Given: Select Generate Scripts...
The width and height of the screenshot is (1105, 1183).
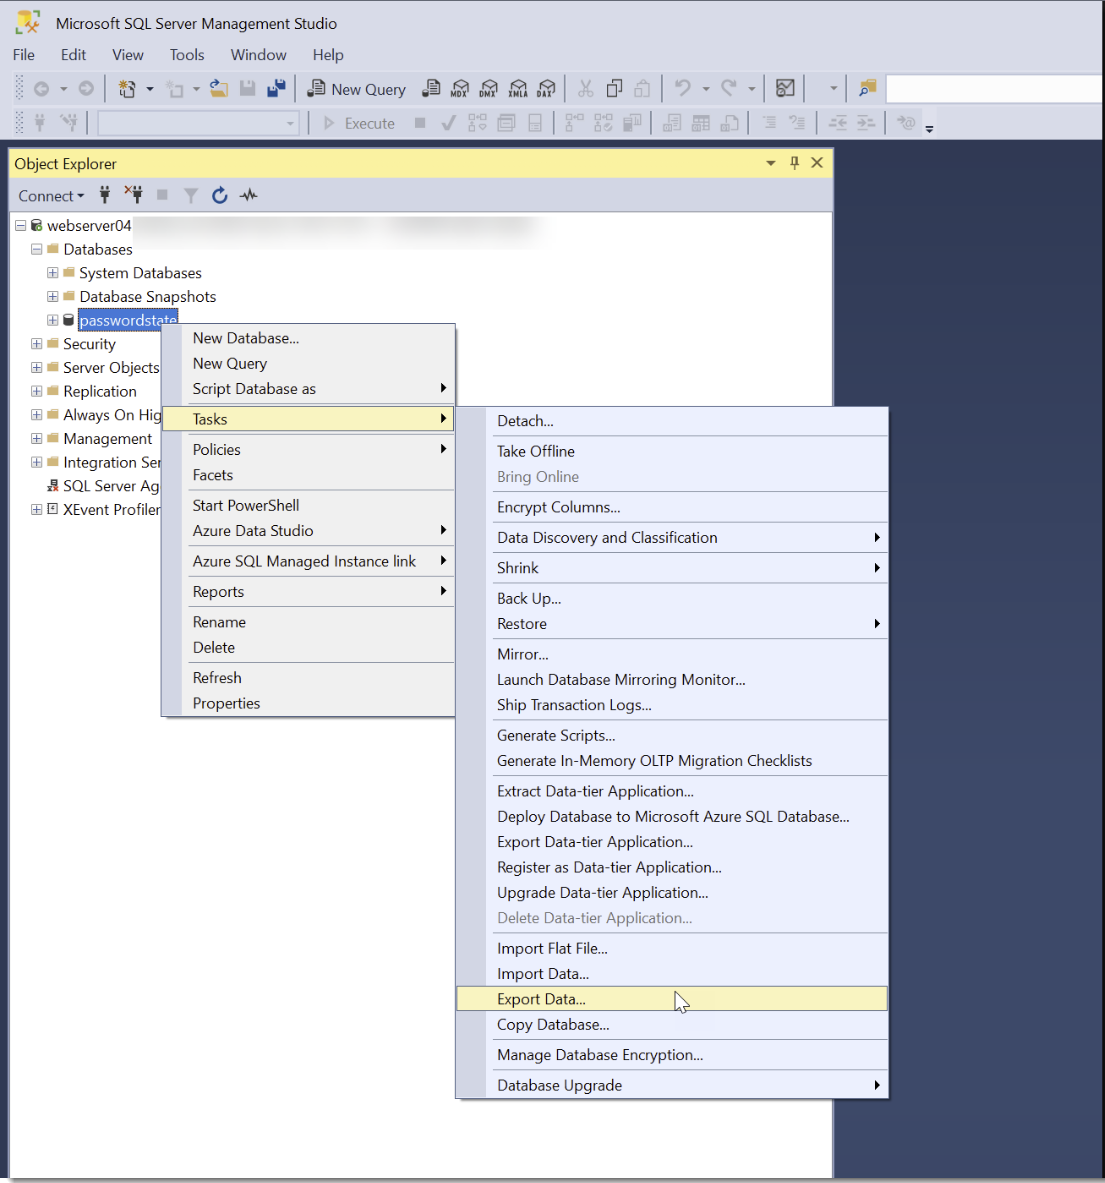Looking at the screenshot, I should point(672,736).
